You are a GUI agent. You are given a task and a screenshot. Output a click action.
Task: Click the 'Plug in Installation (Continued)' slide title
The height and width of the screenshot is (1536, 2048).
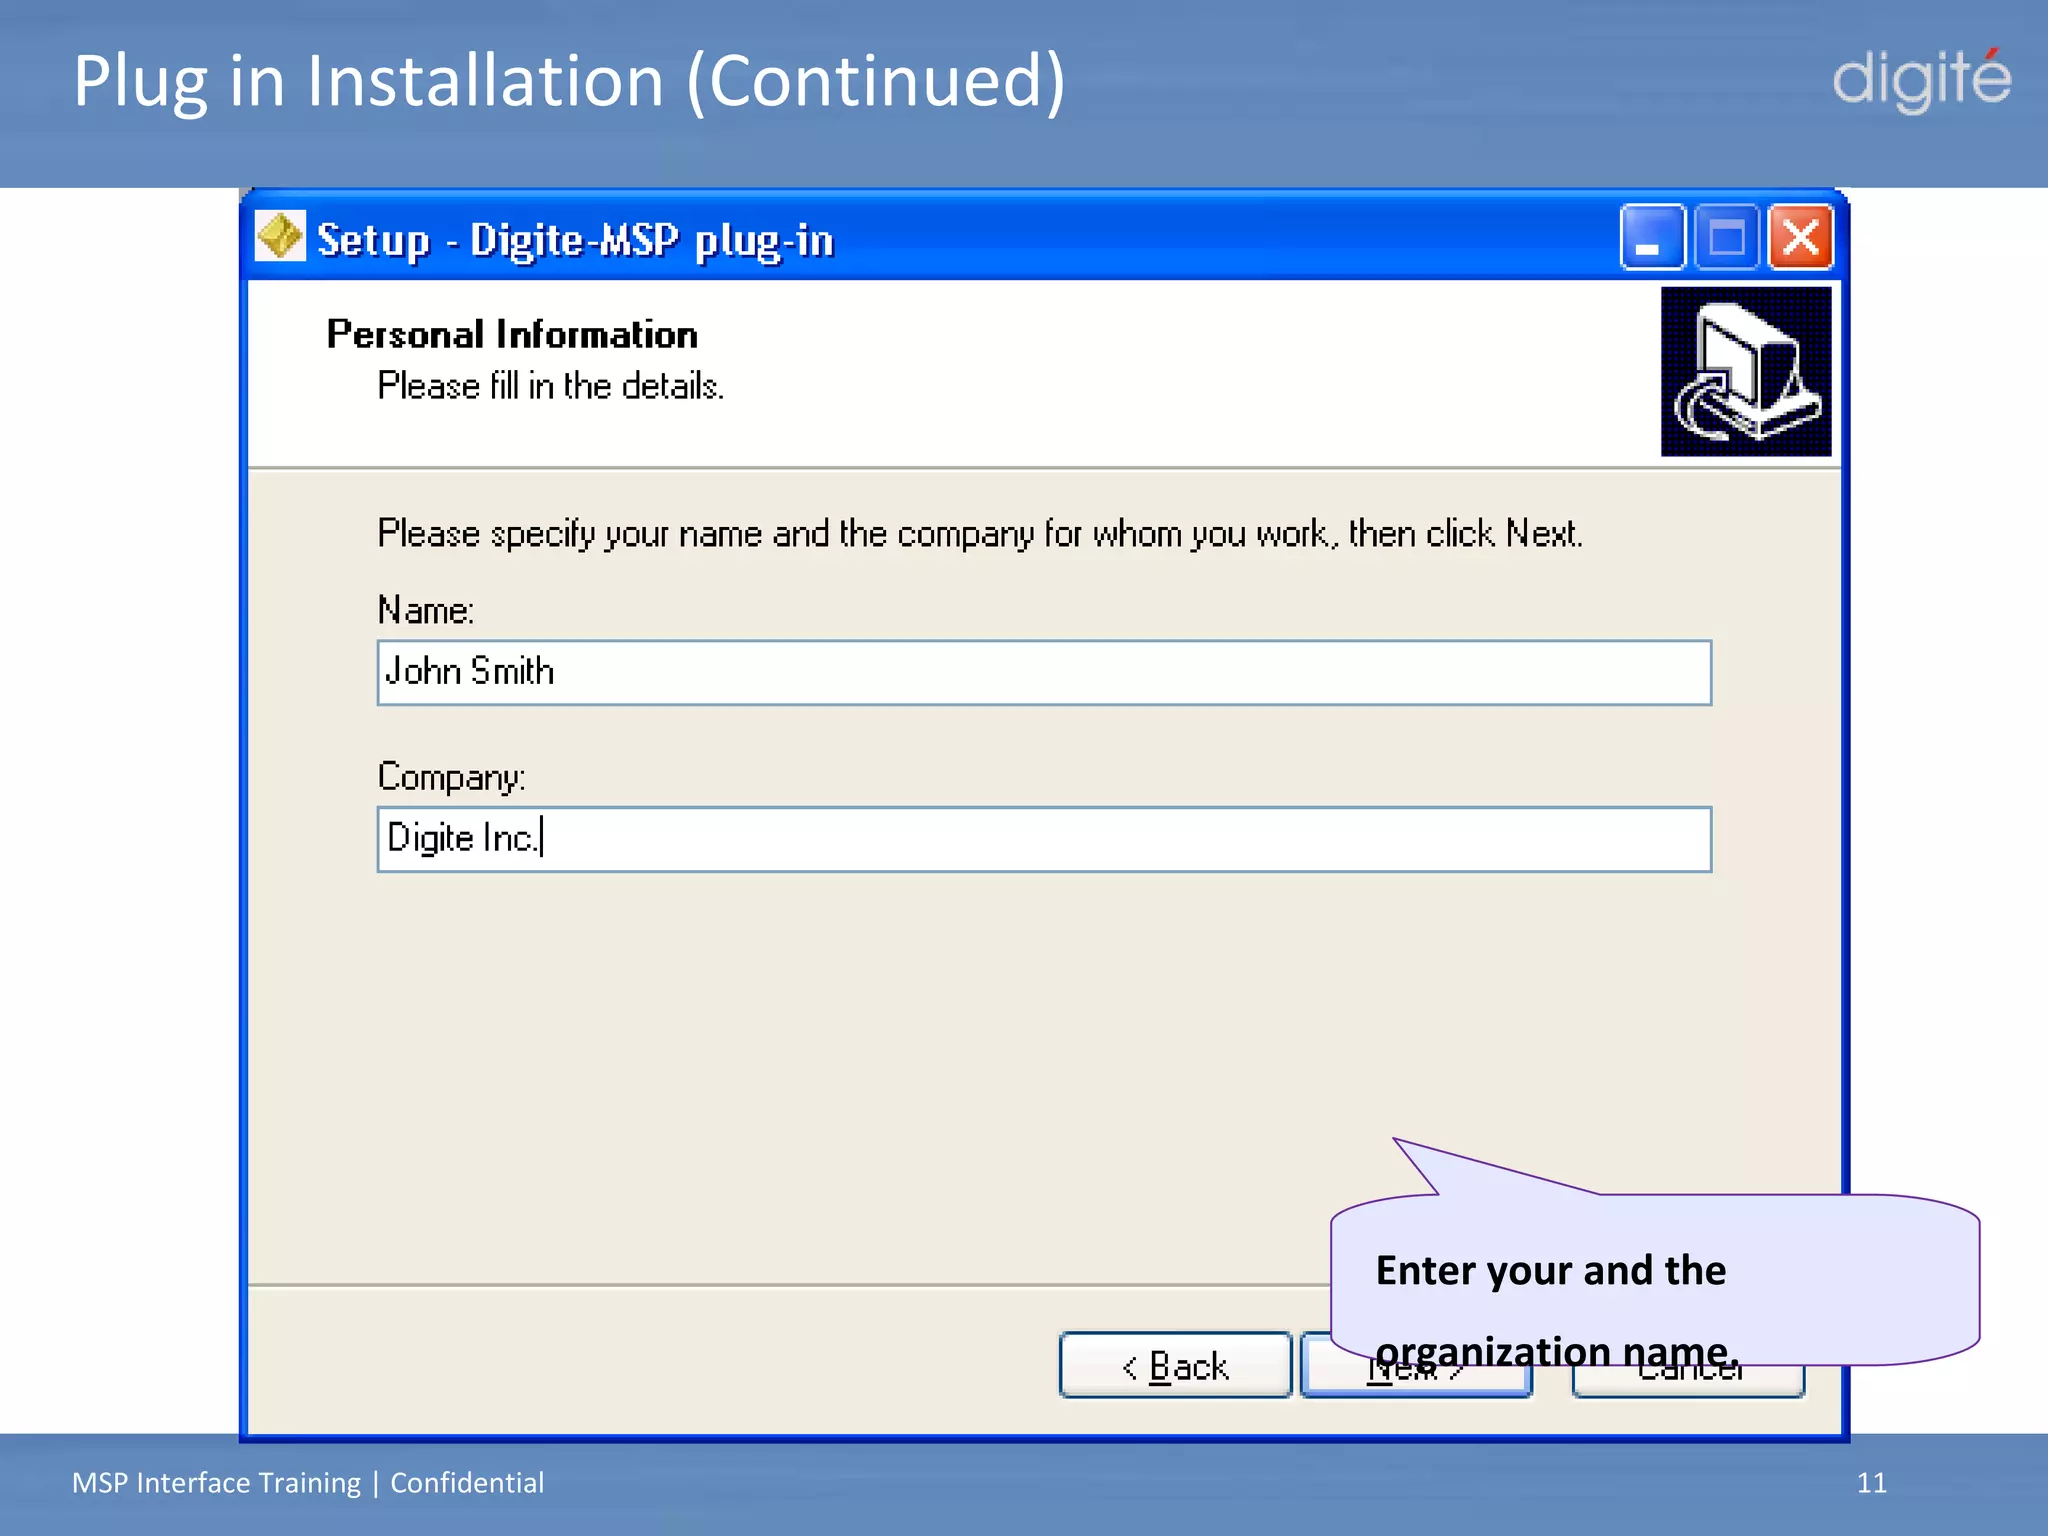click(x=569, y=82)
